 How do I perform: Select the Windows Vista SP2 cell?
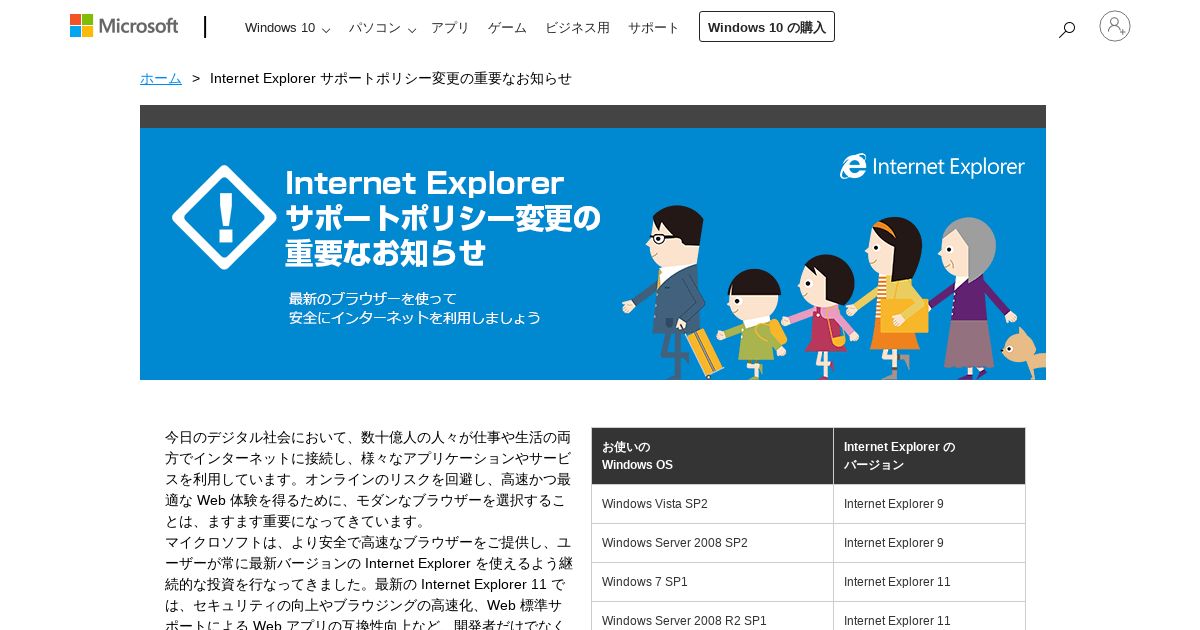tap(712, 504)
